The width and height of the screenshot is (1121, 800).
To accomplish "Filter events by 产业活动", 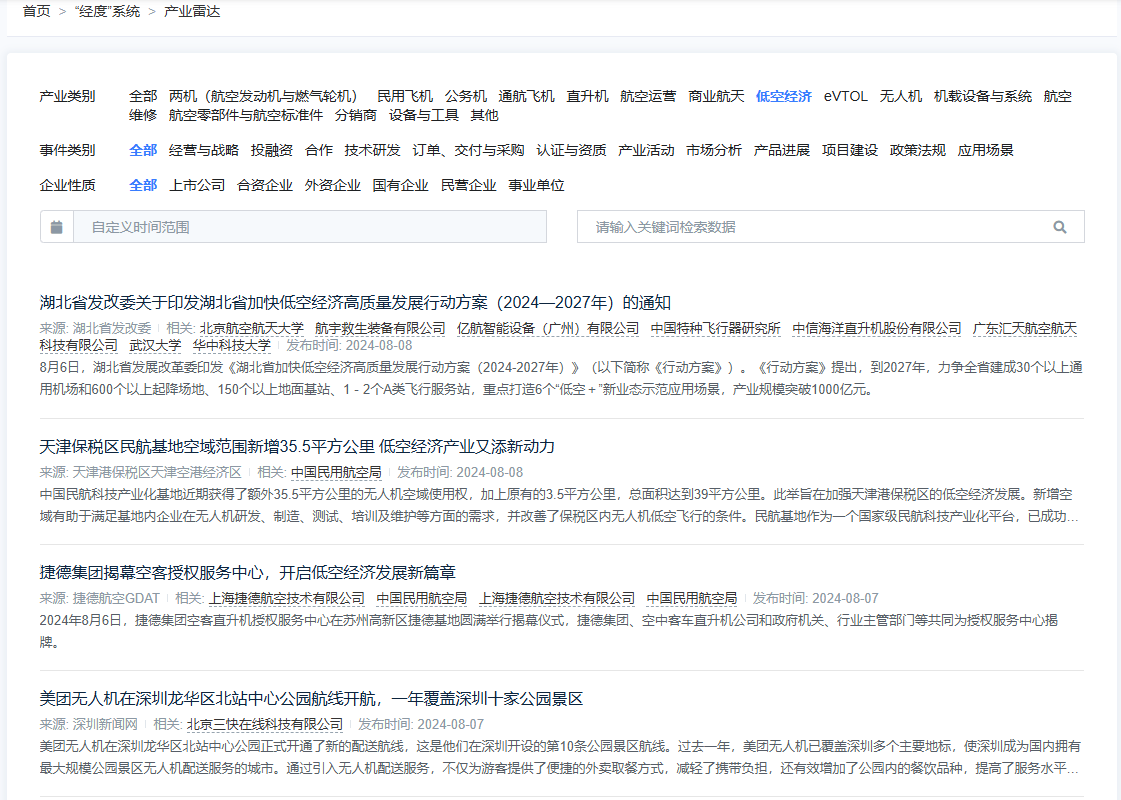I will tap(646, 150).
